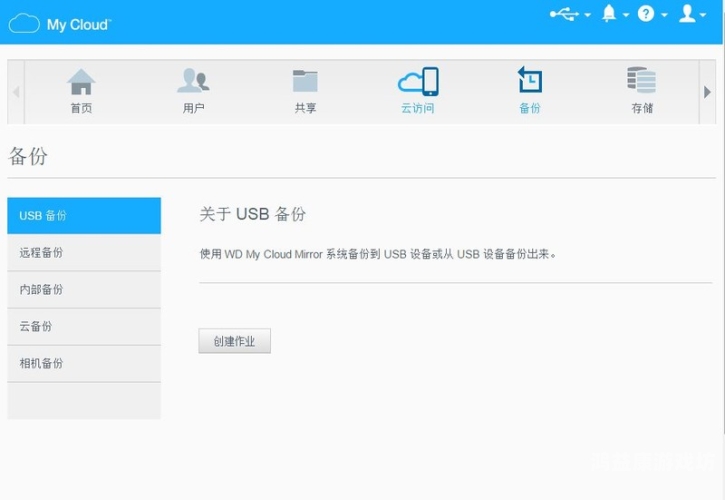Image resolution: width=725 pixels, height=500 pixels.
Task: Click the notification bell icon
Action: click(x=609, y=13)
